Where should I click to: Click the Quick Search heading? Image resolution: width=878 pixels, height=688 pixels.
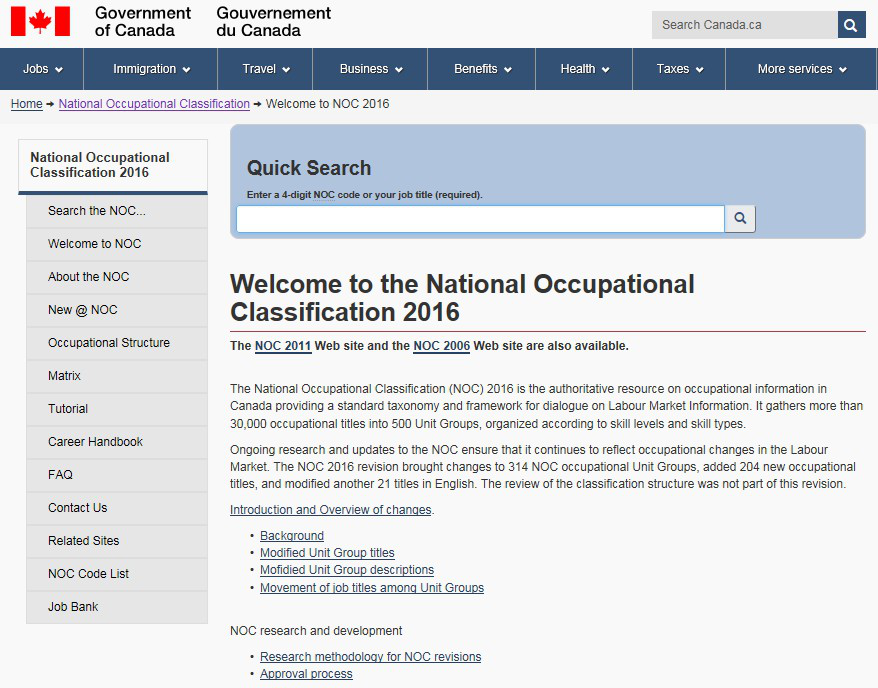coord(309,168)
